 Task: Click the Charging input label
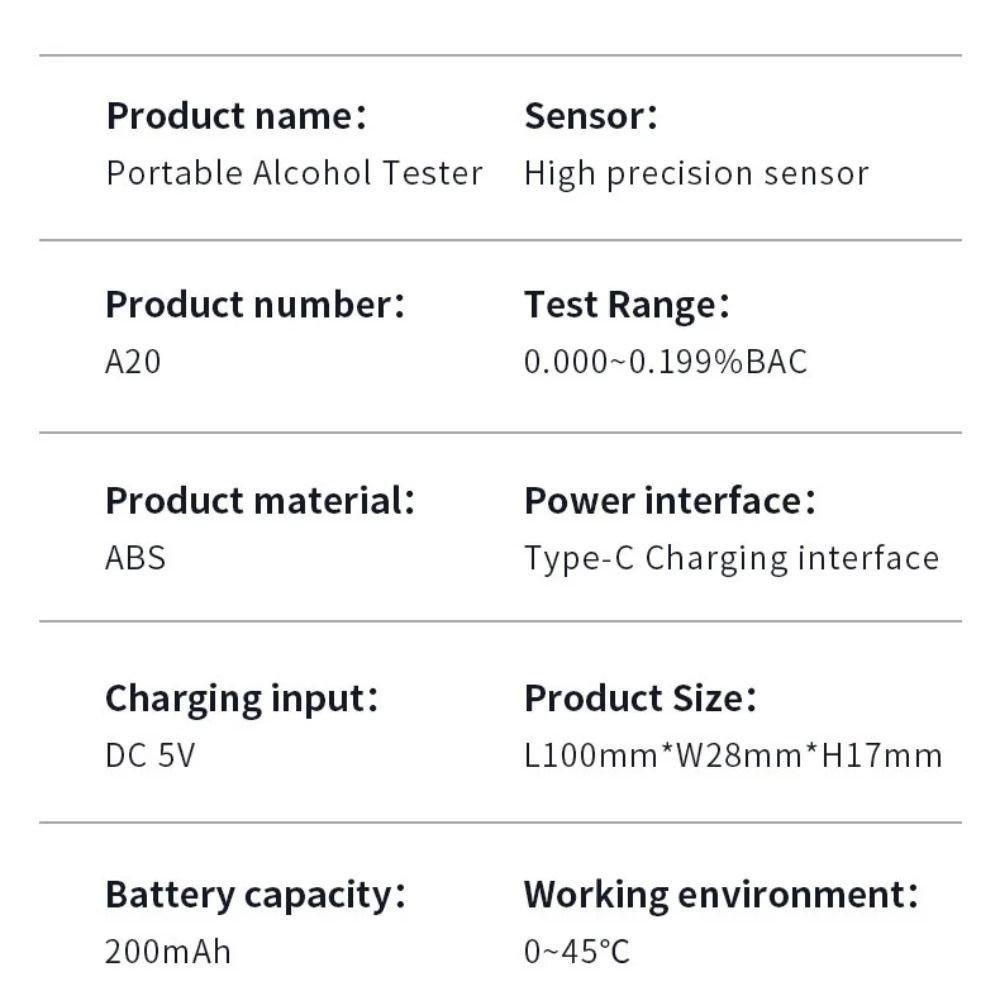pos(242,700)
